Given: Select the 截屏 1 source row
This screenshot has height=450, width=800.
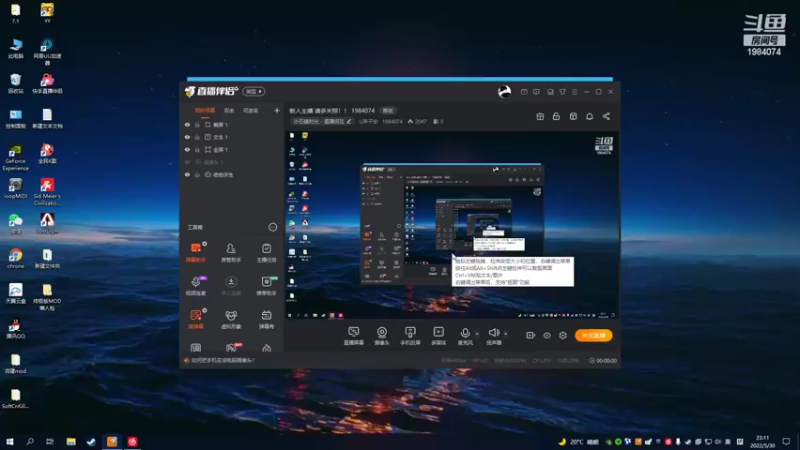Looking at the screenshot, I should tap(232, 124).
